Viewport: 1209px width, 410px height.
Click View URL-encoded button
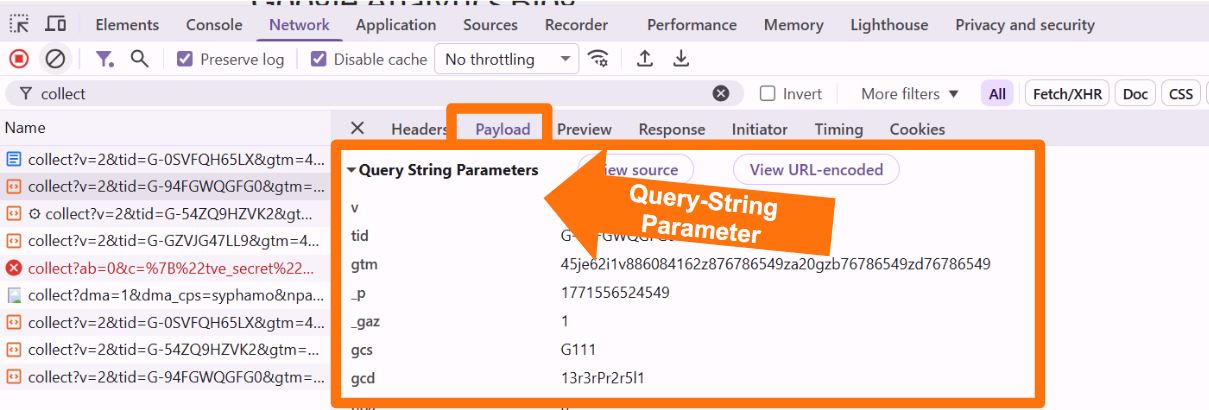[816, 169]
